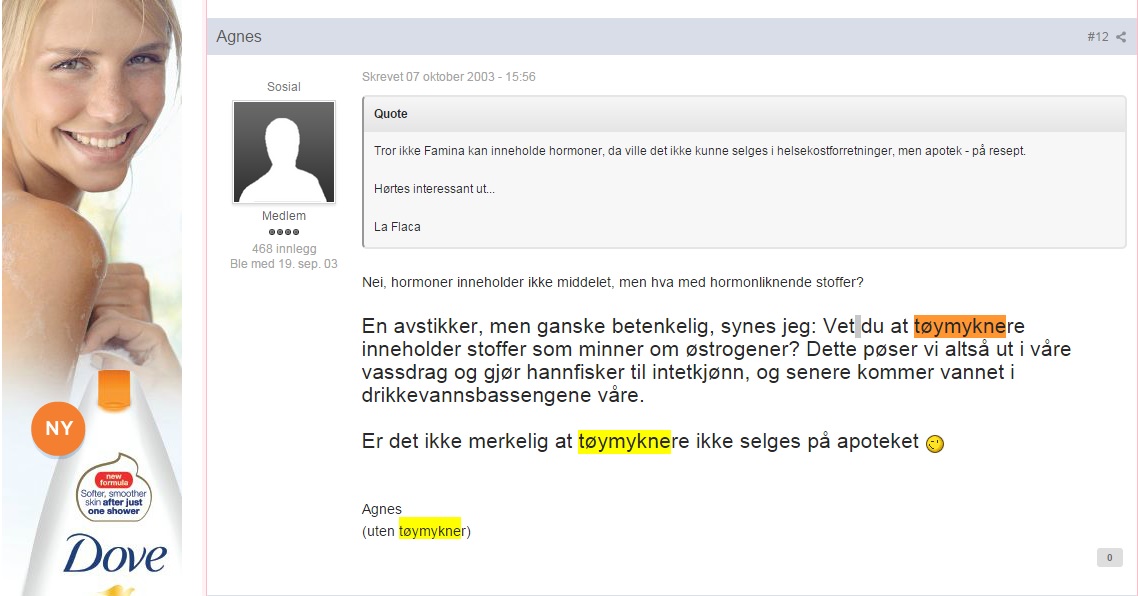Click Agnes's default avatar silhouette
Image resolution: width=1138 pixels, height=596 pixels.
pos(284,152)
